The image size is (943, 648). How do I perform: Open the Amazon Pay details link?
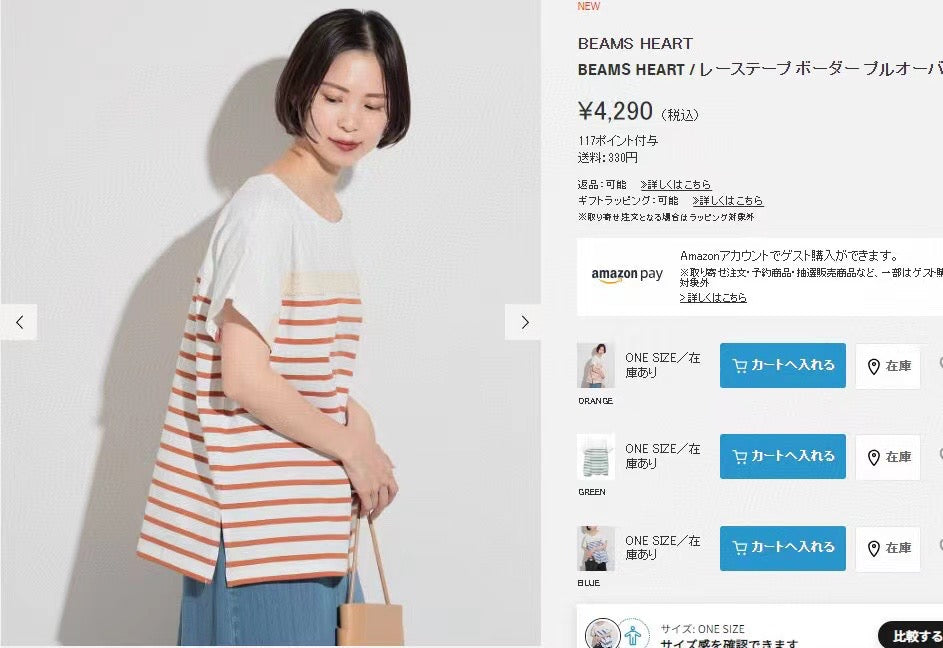[713, 297]
